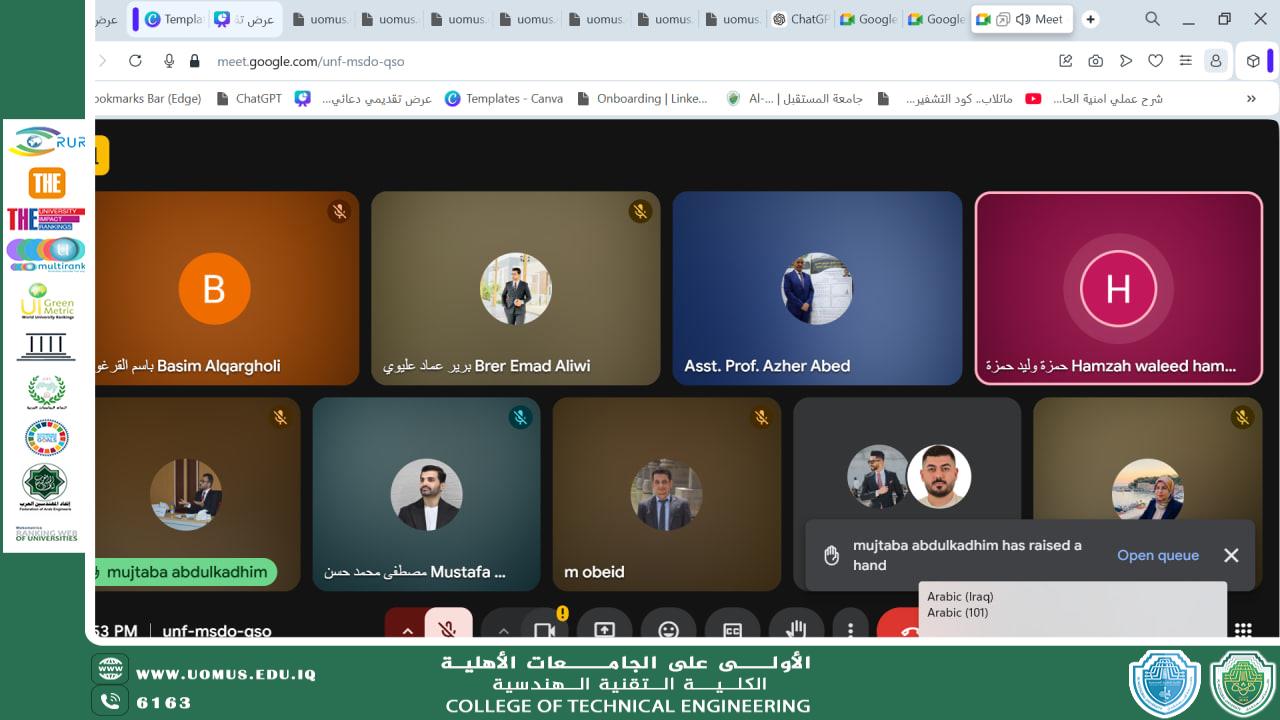The width and height of the screenshot is (1280, 720).
Task: Open queue link in raised hand notification
Action: coord(1157,555)
